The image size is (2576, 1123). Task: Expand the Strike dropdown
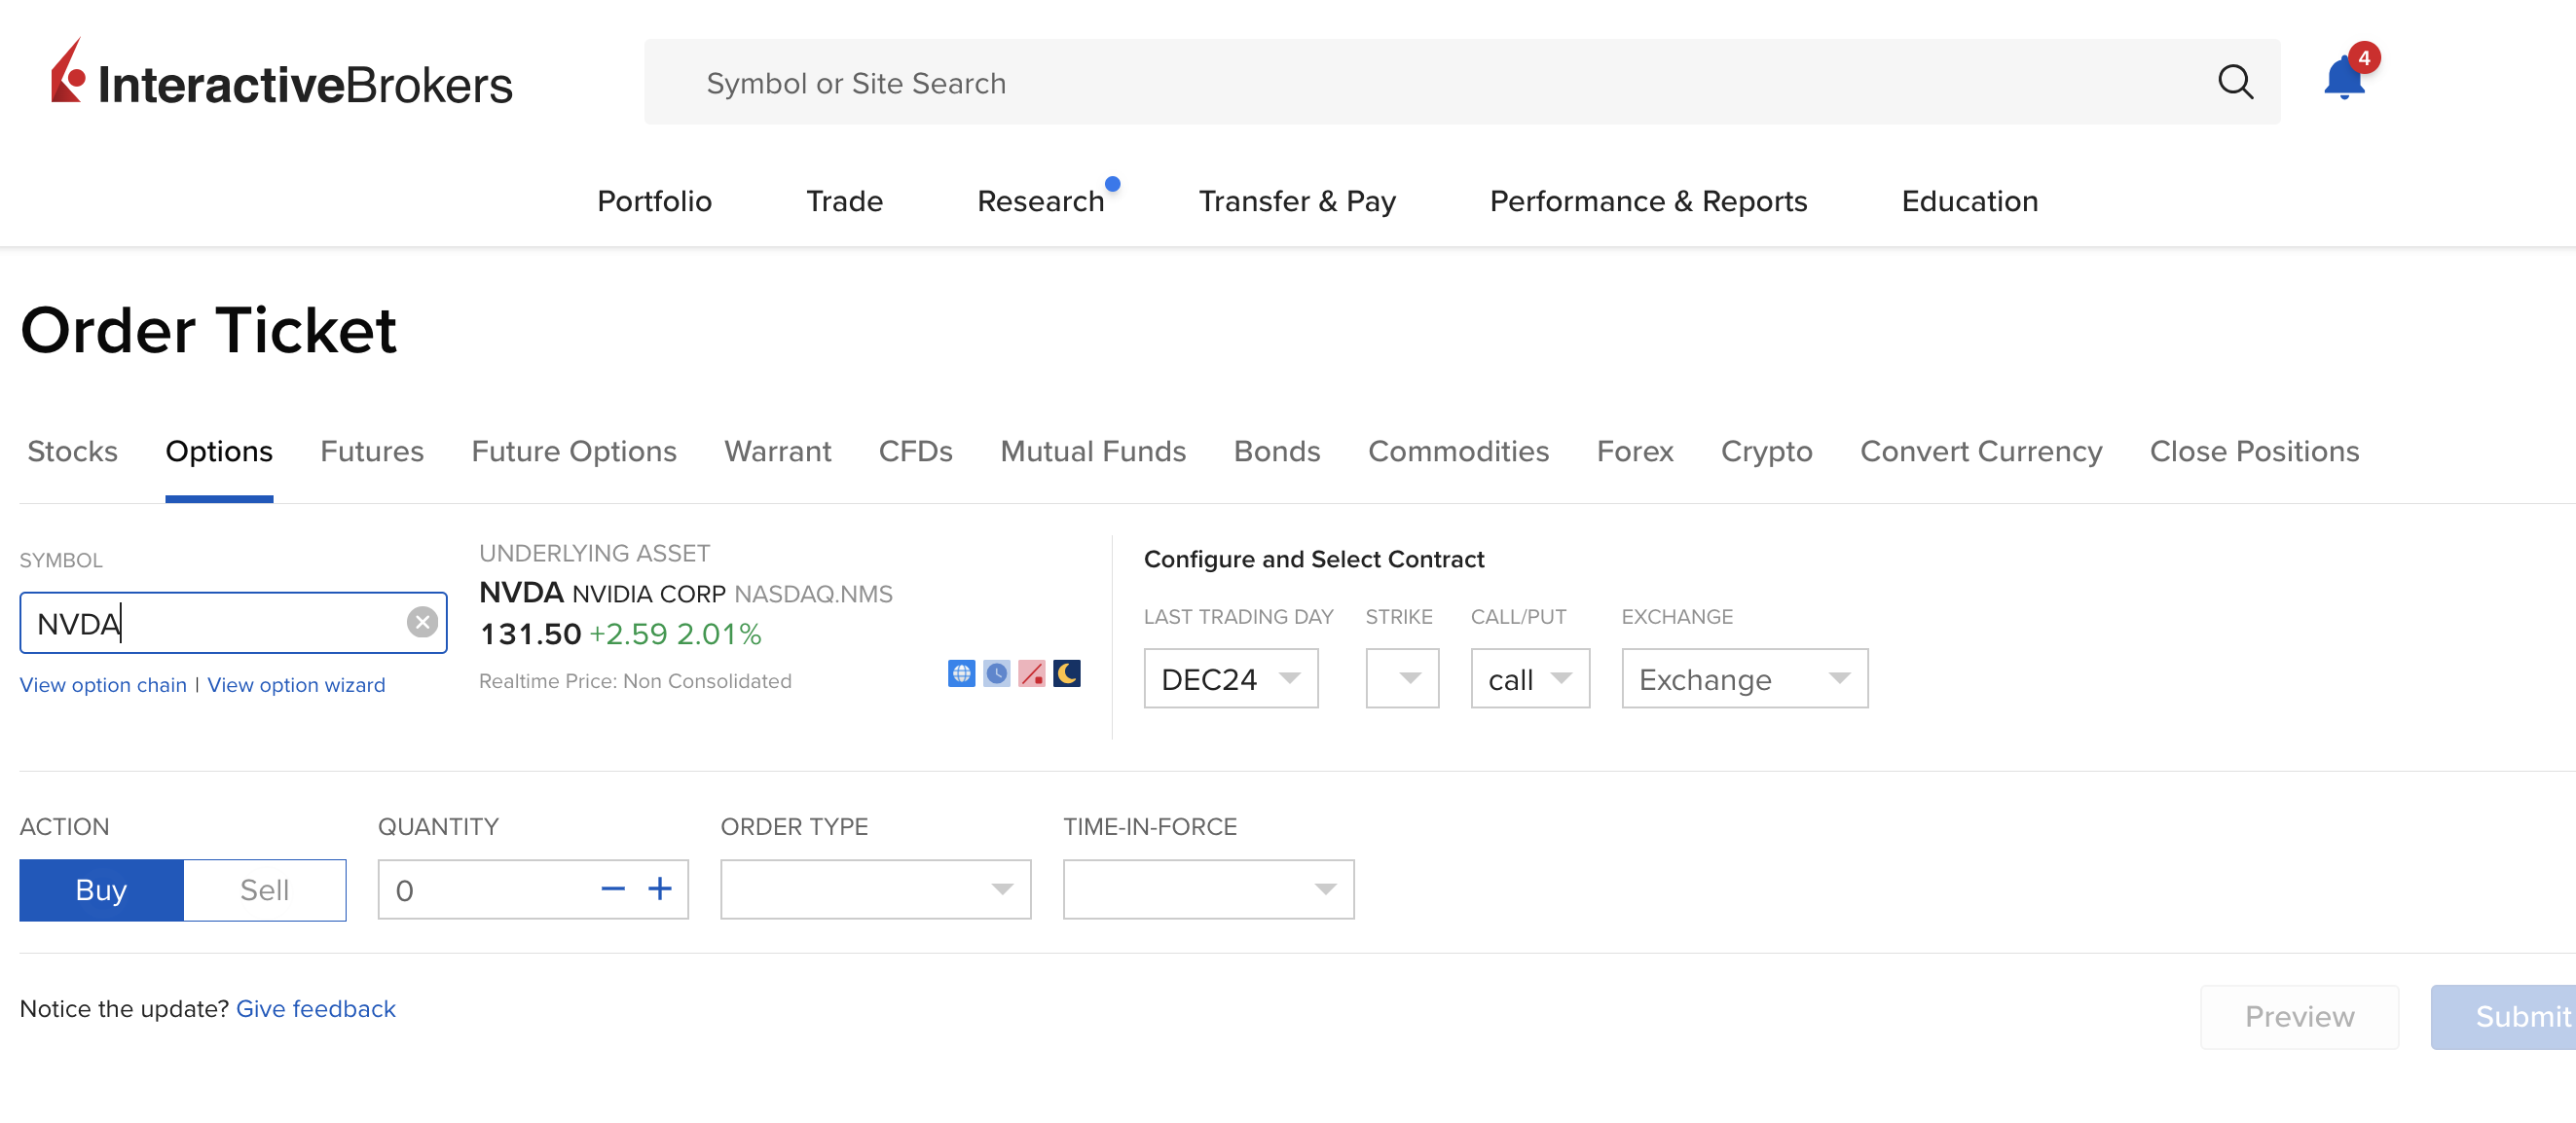(1402, 678)
